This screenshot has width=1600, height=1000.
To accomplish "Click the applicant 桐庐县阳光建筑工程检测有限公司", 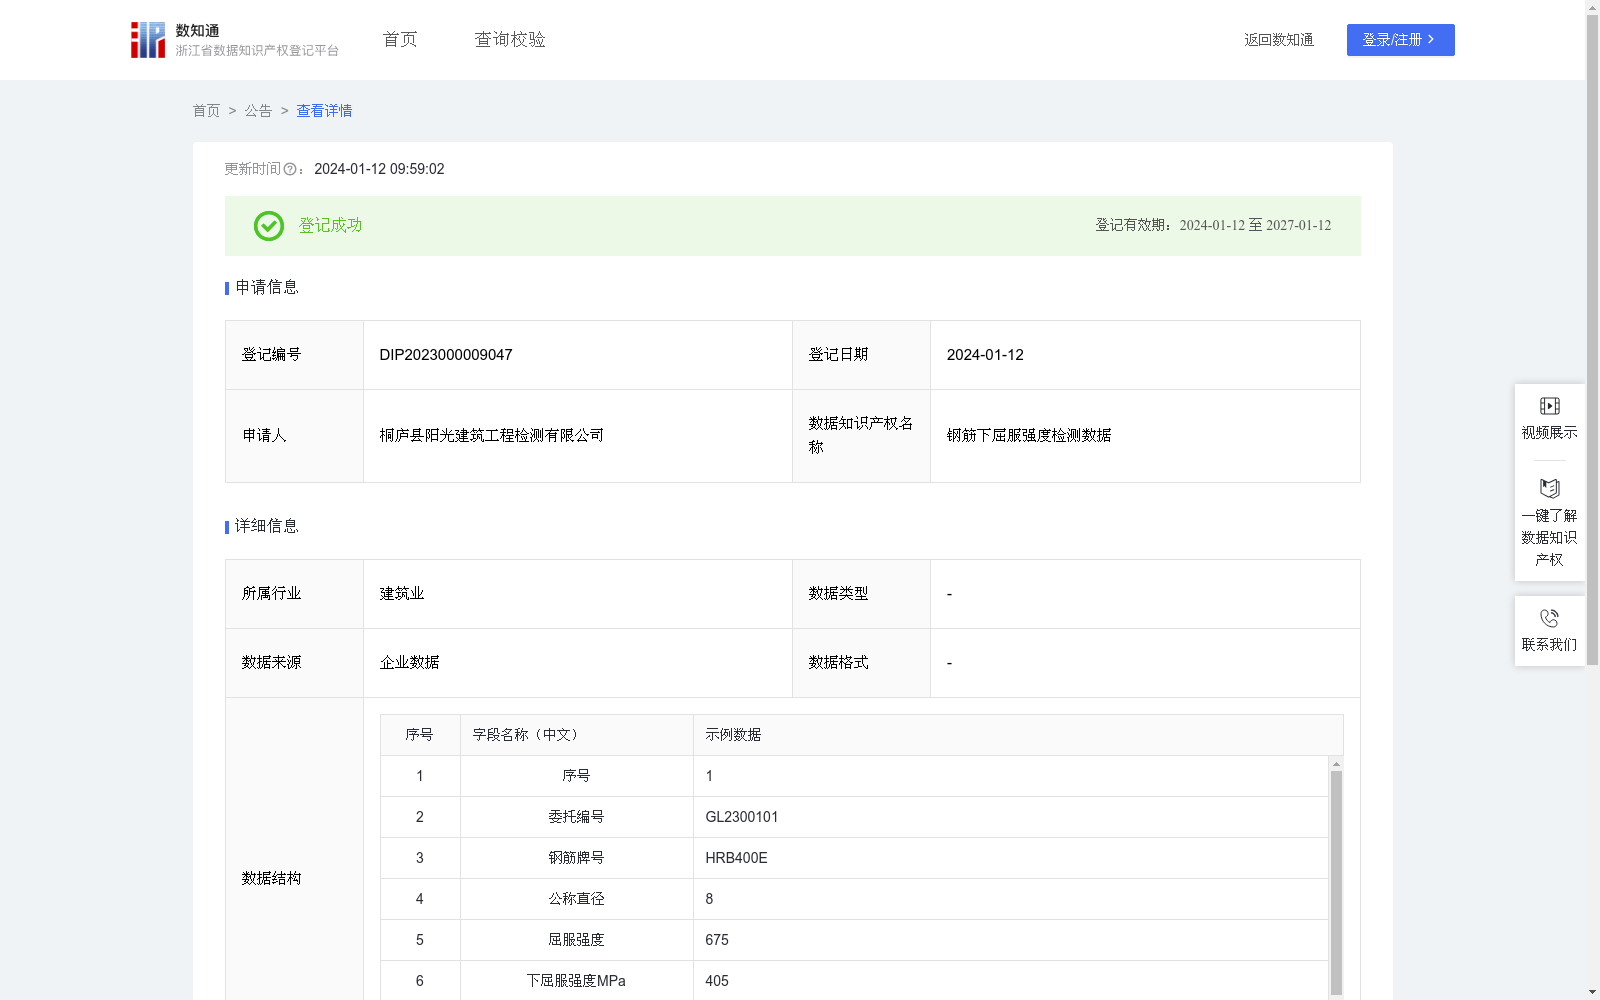I will [x=492, y=436].
